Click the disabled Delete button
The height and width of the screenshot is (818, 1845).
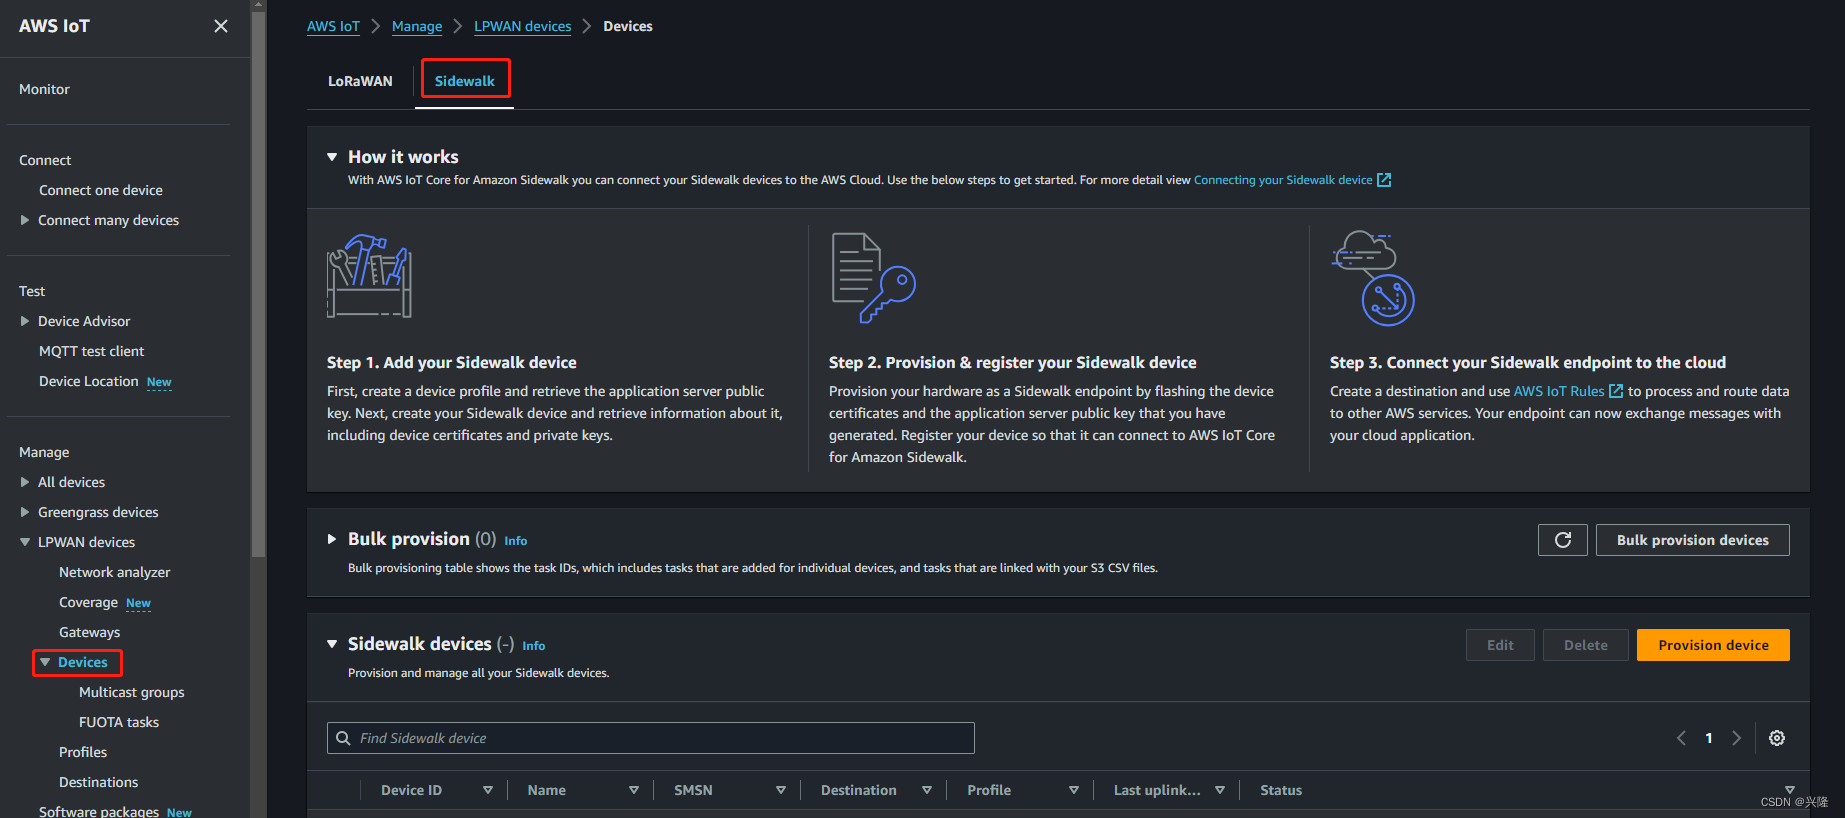(1585, 645)
